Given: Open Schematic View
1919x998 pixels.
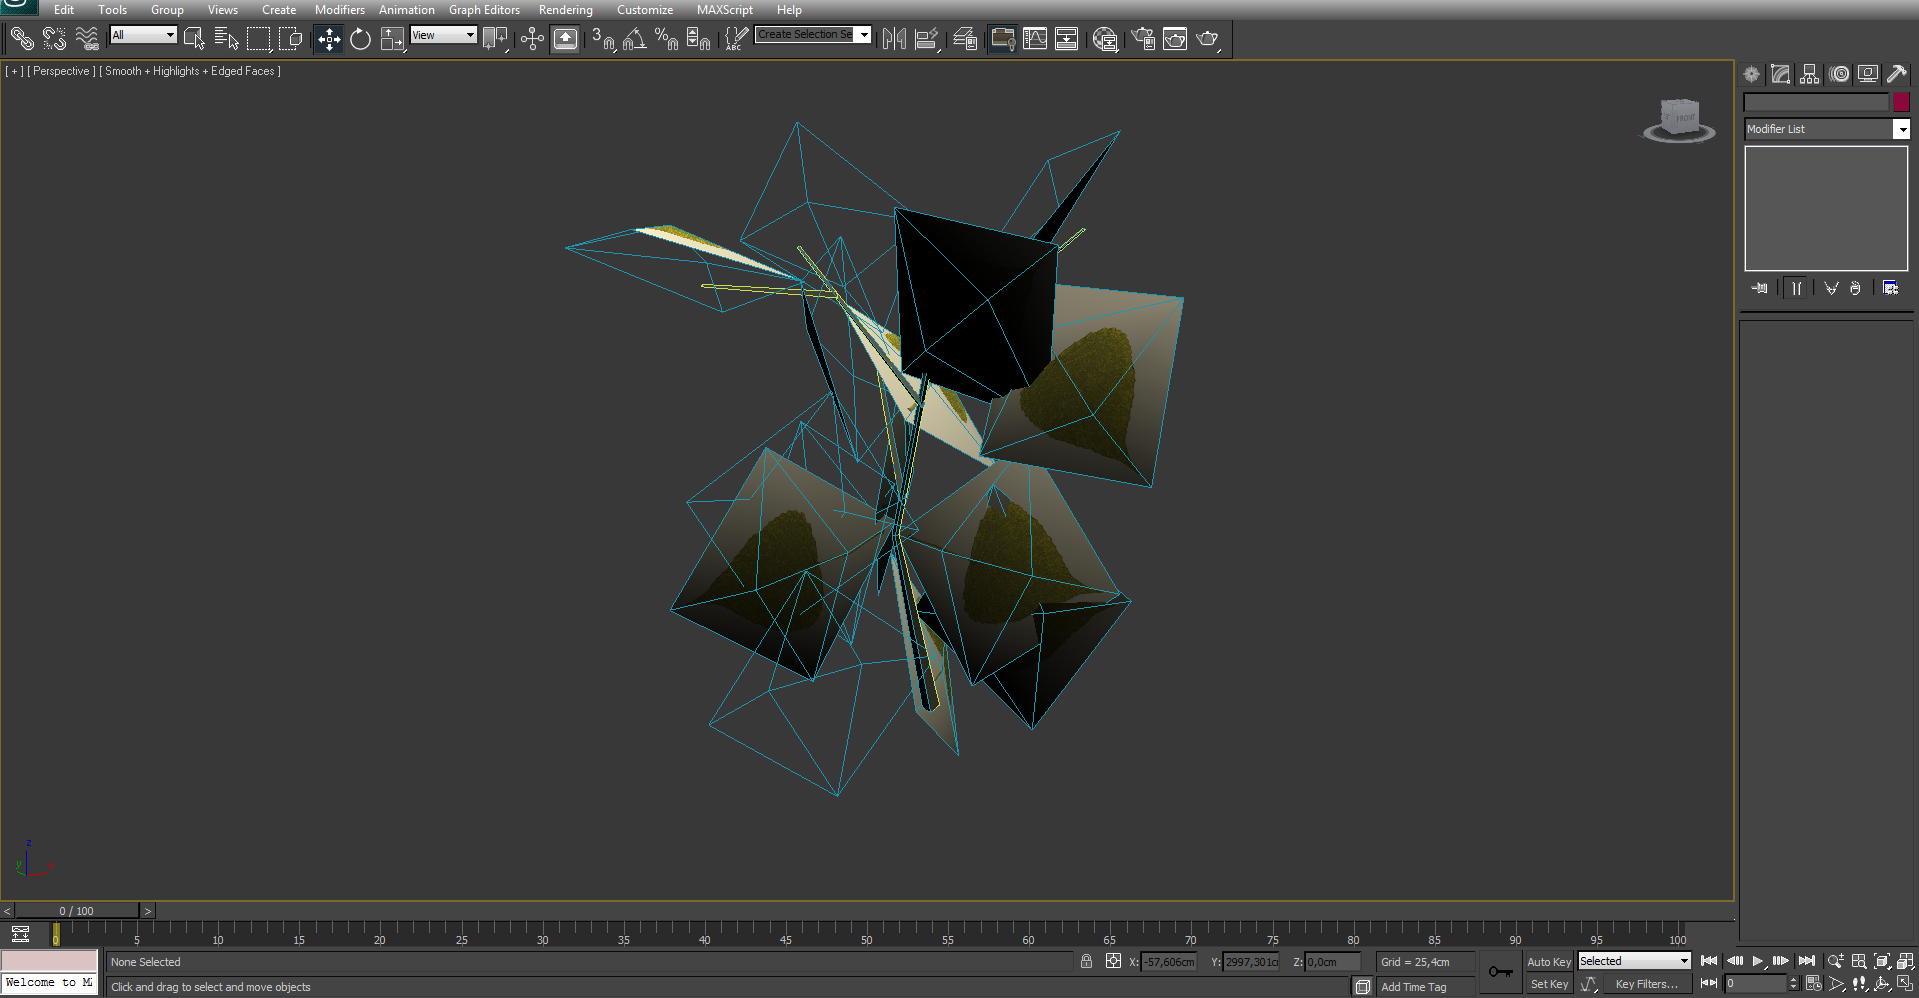Looking at the screenshot, I should point(1067,39).
